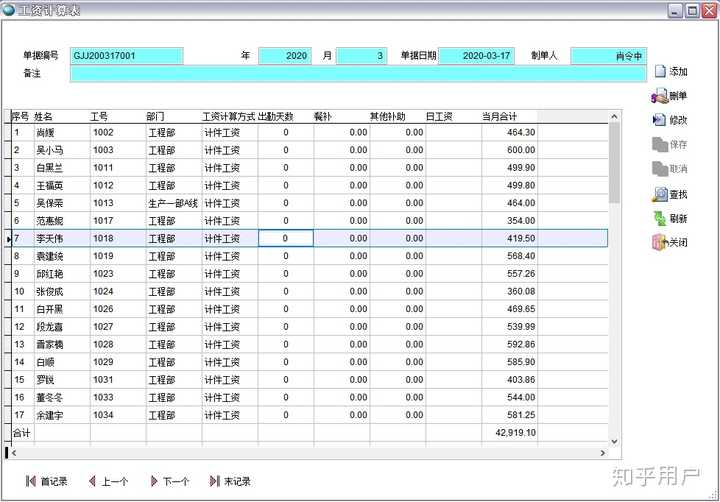Click the 删单 delete-bill icon
Image resolution: width=720 pixels, height=502 pixels.
click(659, 96)
